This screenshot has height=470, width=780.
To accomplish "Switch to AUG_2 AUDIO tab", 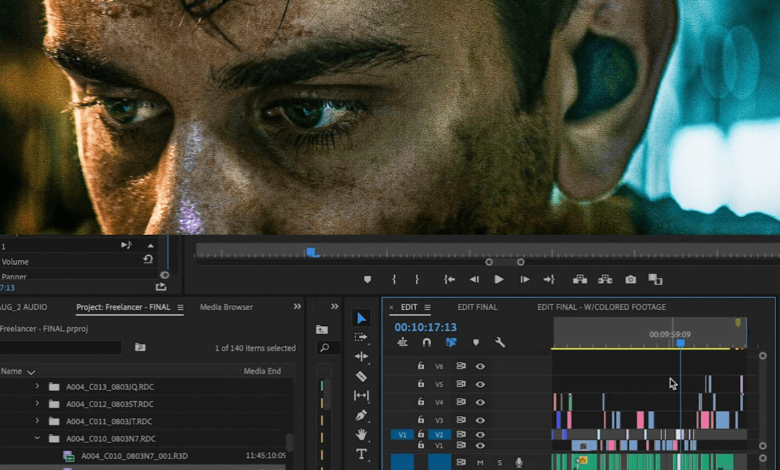I will [x=24, y=307].
